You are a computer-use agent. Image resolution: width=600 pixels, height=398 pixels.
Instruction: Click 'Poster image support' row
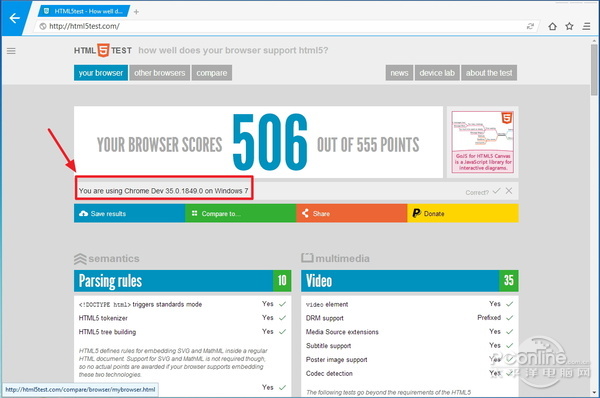409,359
